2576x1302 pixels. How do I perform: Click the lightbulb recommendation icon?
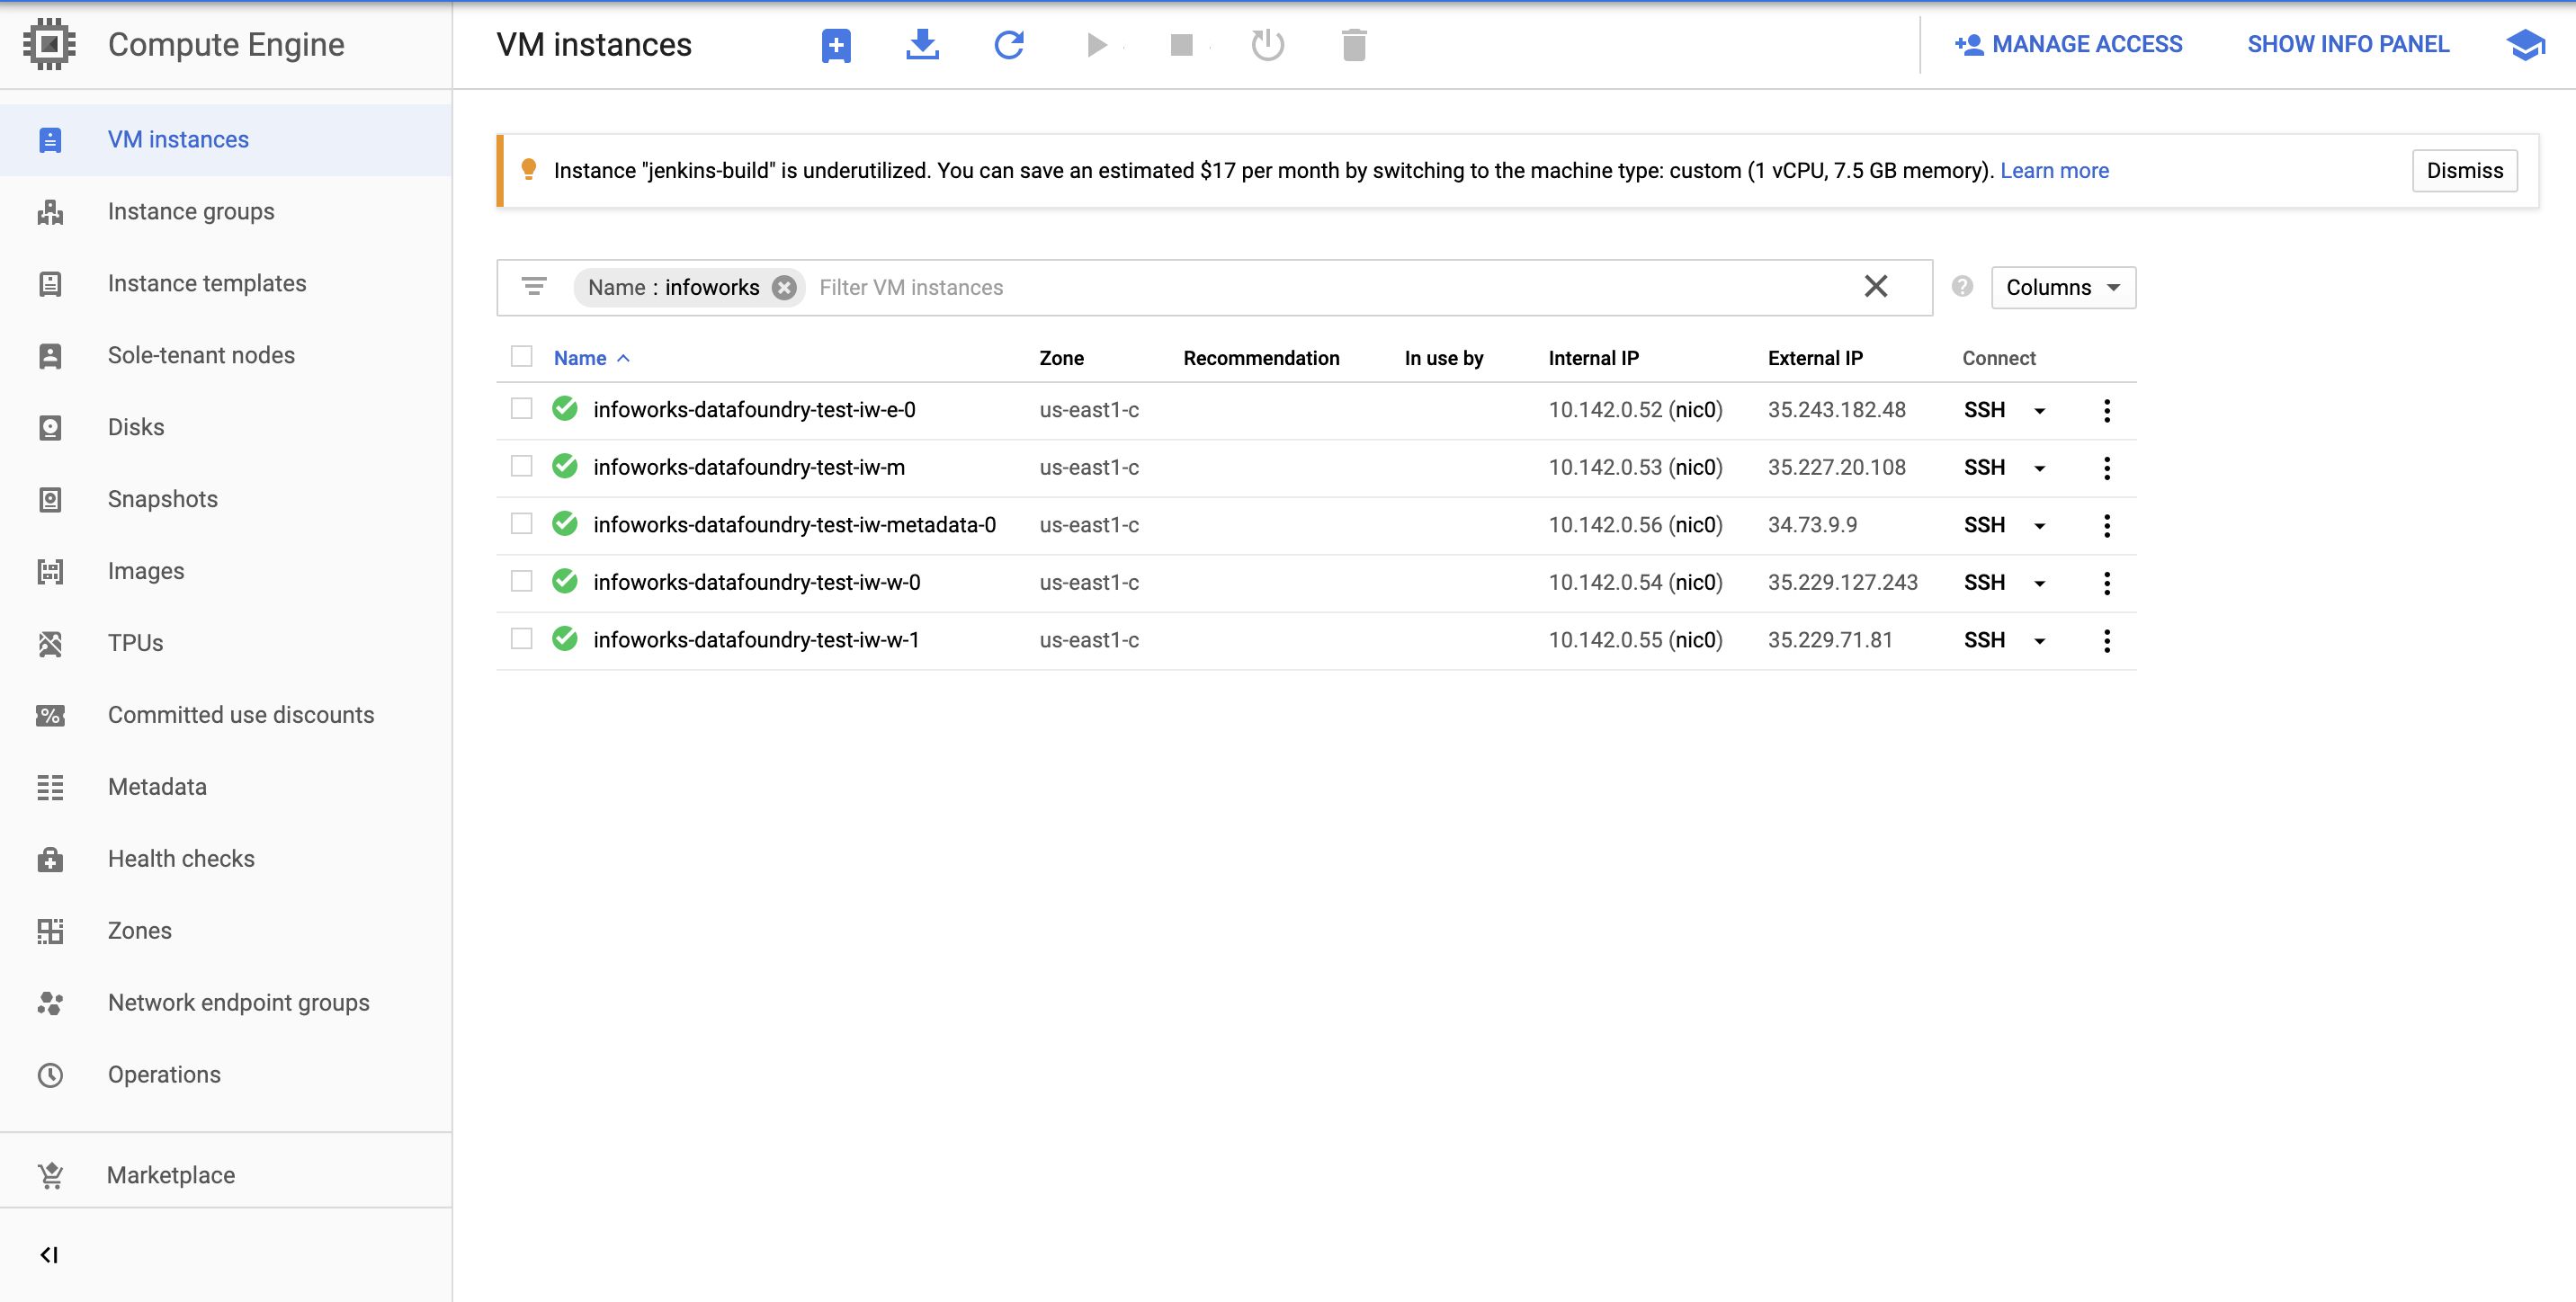click(529, 170)
